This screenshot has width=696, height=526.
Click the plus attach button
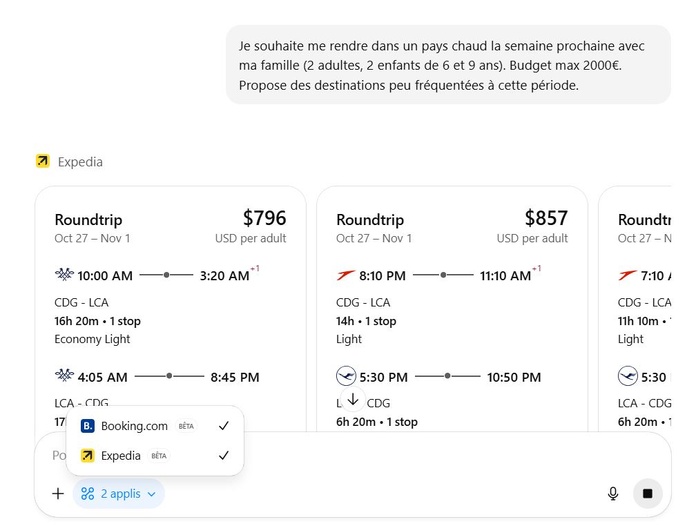[58, 493]
